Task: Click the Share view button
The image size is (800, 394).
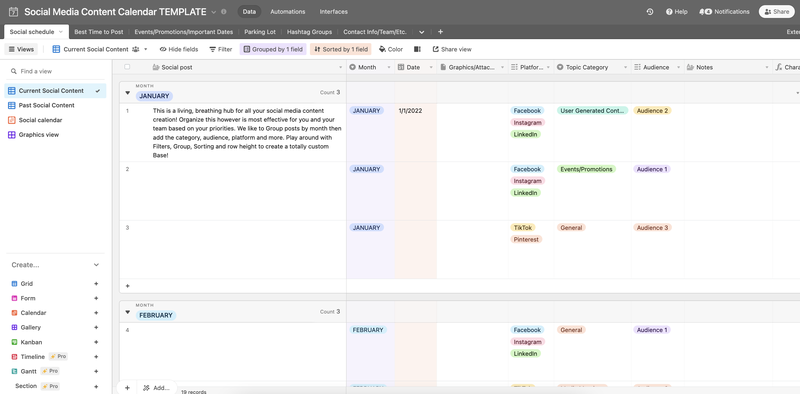Action: (452, 50)
